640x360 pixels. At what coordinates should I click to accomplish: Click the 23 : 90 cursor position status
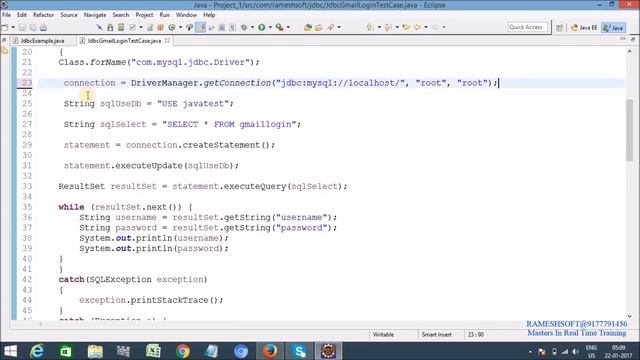pyautogui.click(x=476, y=334)
